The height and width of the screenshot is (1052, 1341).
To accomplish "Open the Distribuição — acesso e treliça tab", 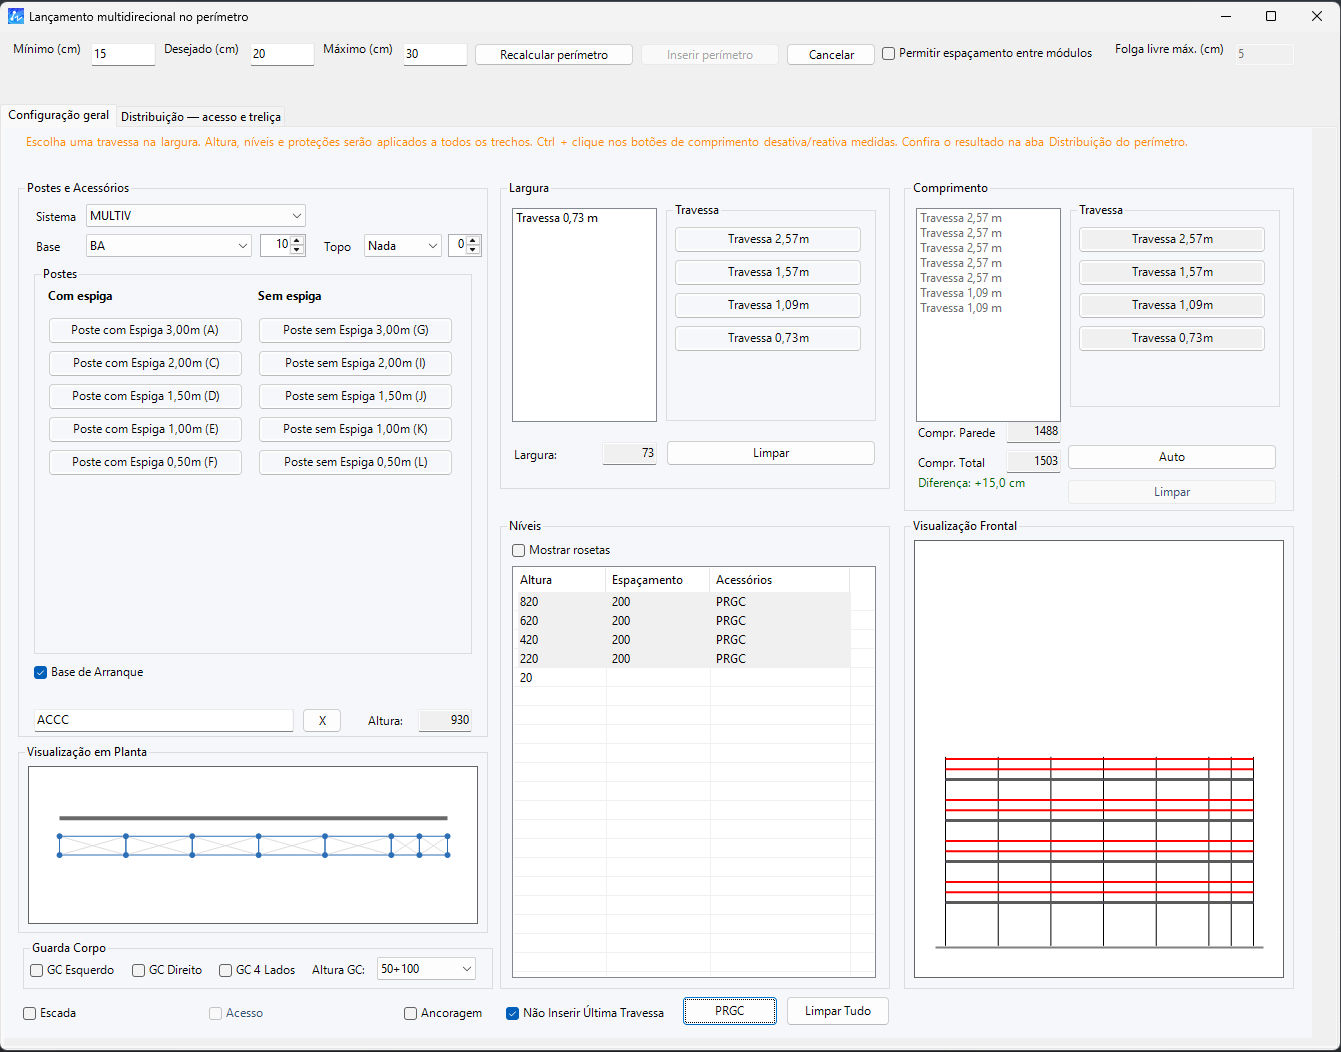I will (201, 117).
